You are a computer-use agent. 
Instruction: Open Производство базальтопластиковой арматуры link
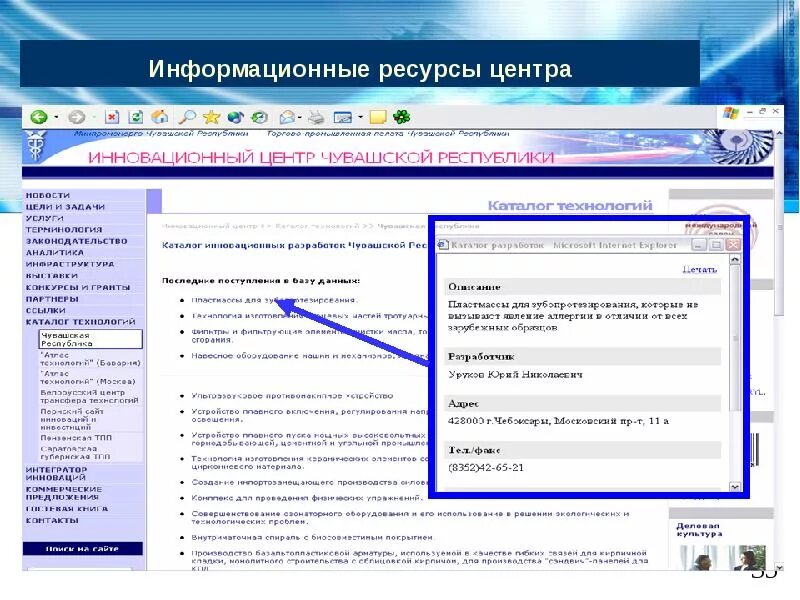point(419,561)
